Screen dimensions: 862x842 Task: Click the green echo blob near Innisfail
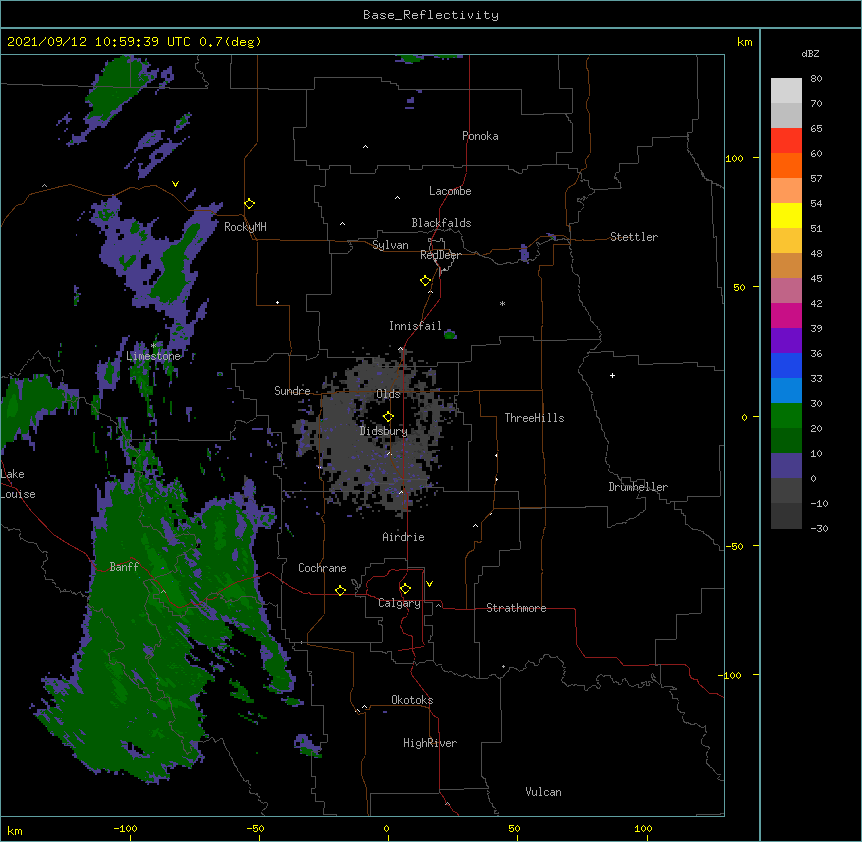tap(450, 334)
